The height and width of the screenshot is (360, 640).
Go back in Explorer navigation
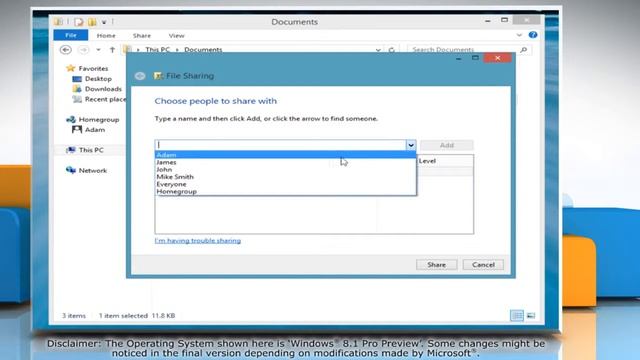tap(65, 50)
